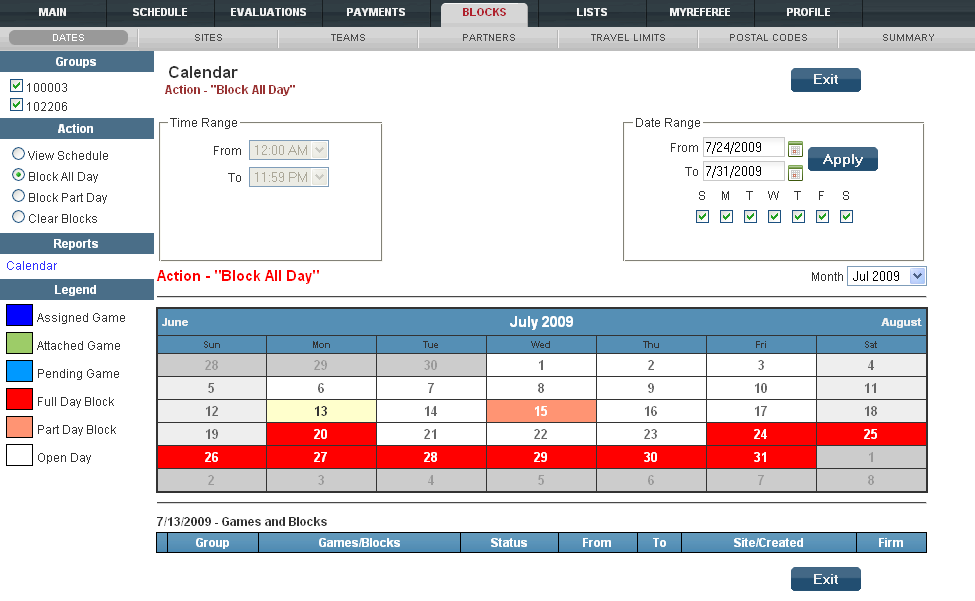Screen dimensions: 975x601
Task: Uncheck the Friday weekday checkbox
Action: tap(822, 216)
